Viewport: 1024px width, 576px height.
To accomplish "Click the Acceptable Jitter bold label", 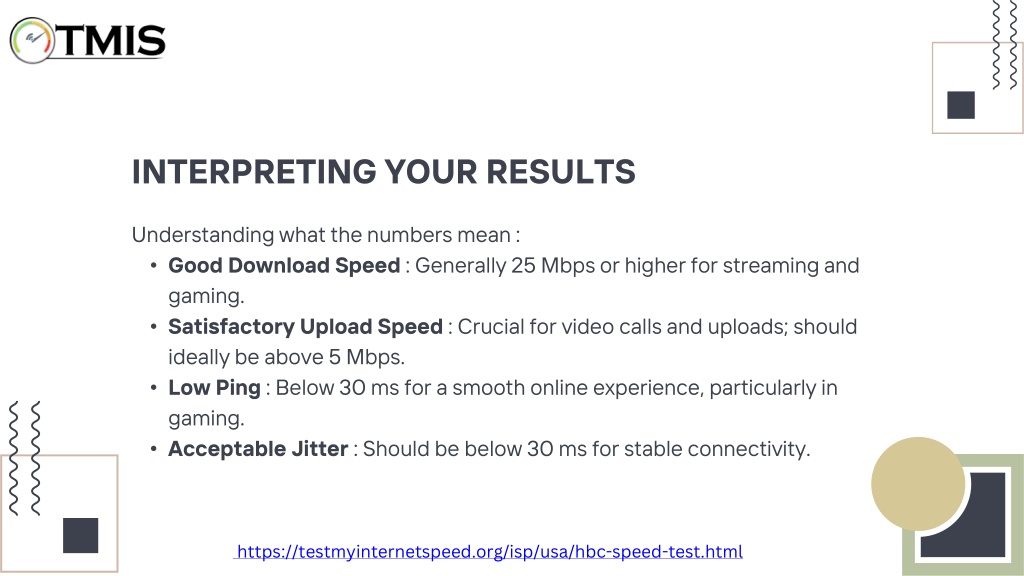I will click(x=258, y=449).
